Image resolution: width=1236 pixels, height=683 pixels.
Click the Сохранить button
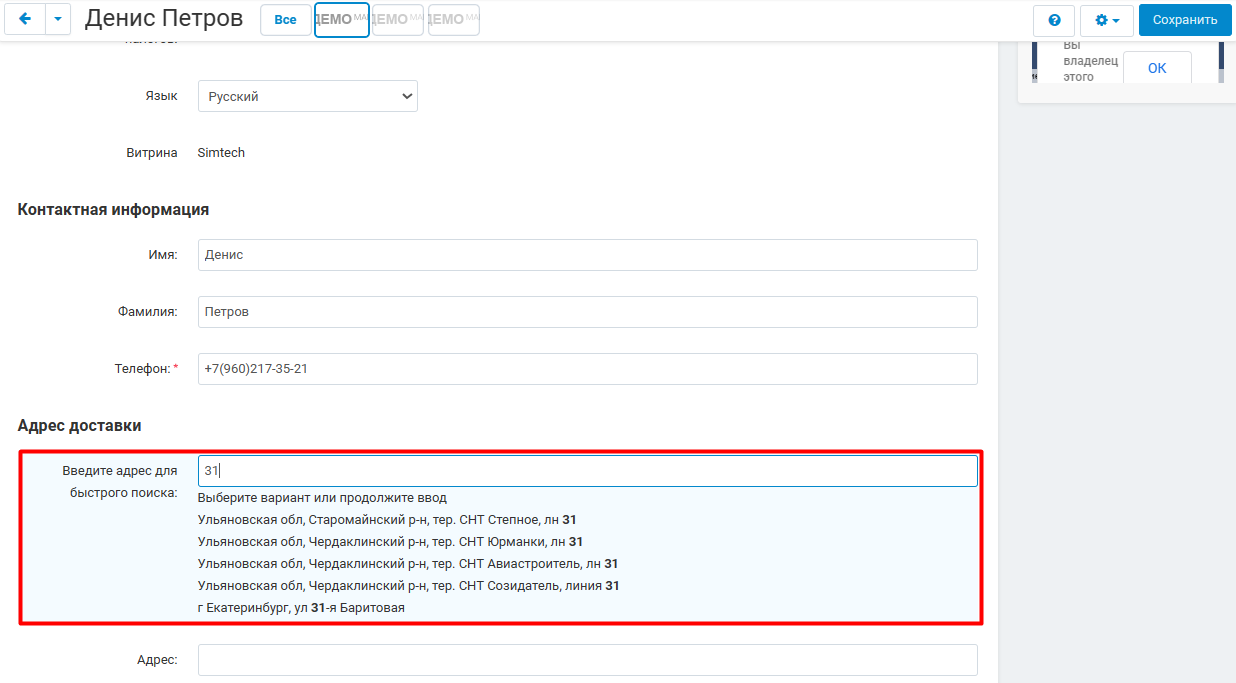pyautogui.click(x=1185, y=20)
